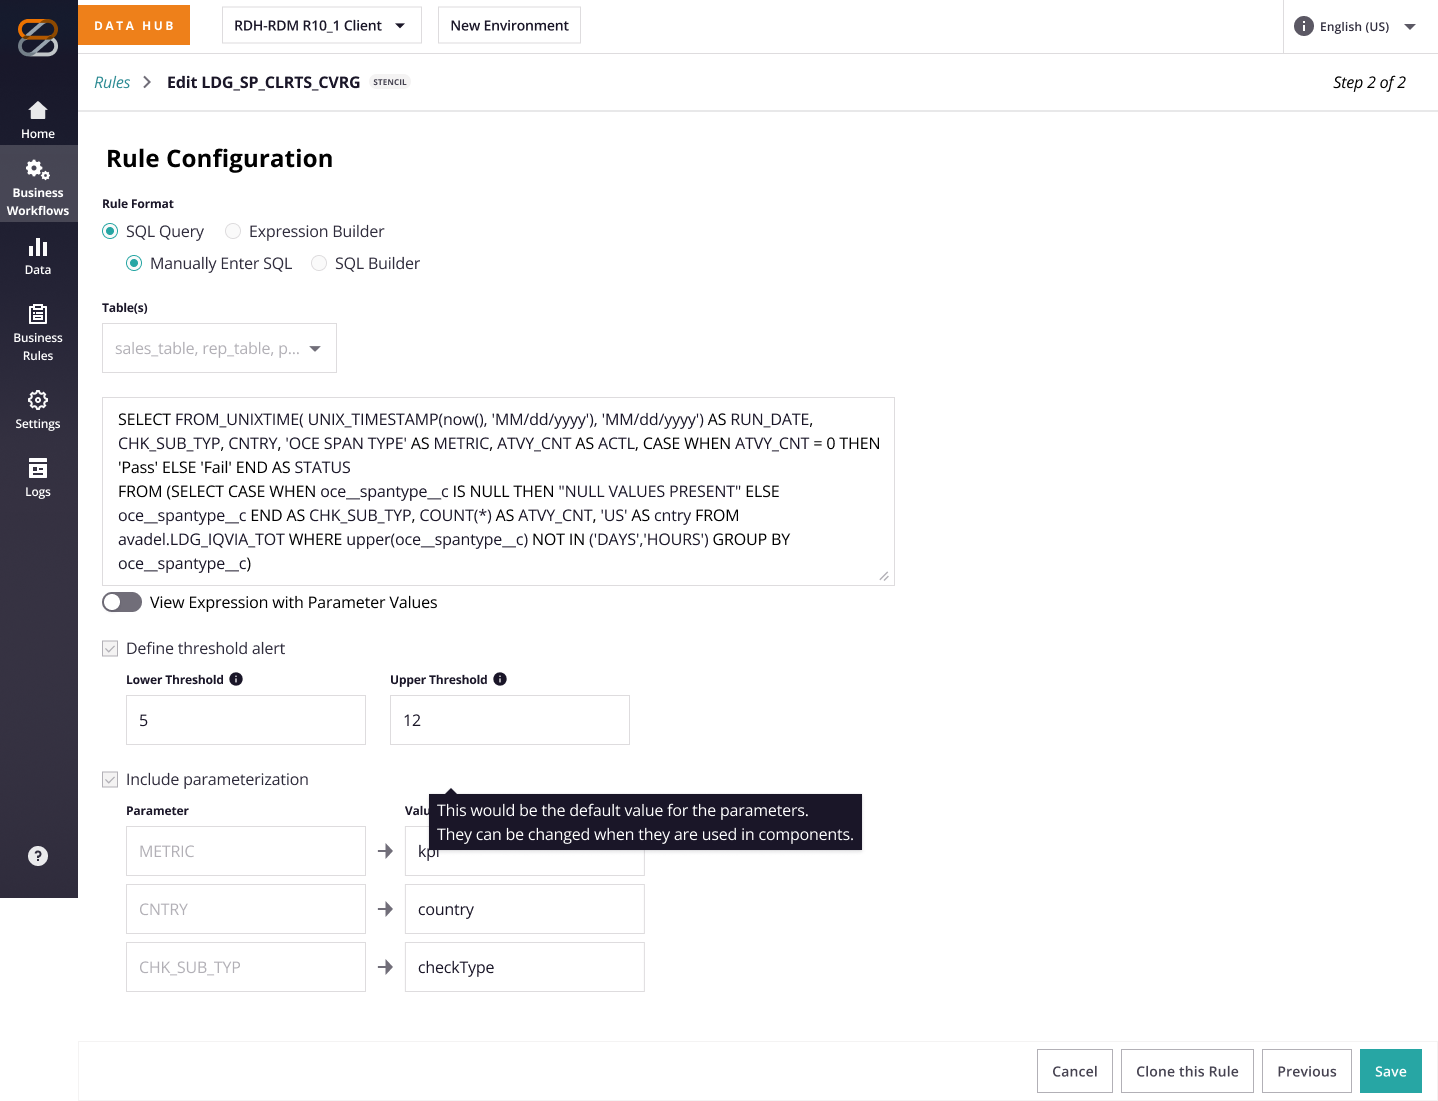Open the English (US) language dropdown

[1355, 26]
